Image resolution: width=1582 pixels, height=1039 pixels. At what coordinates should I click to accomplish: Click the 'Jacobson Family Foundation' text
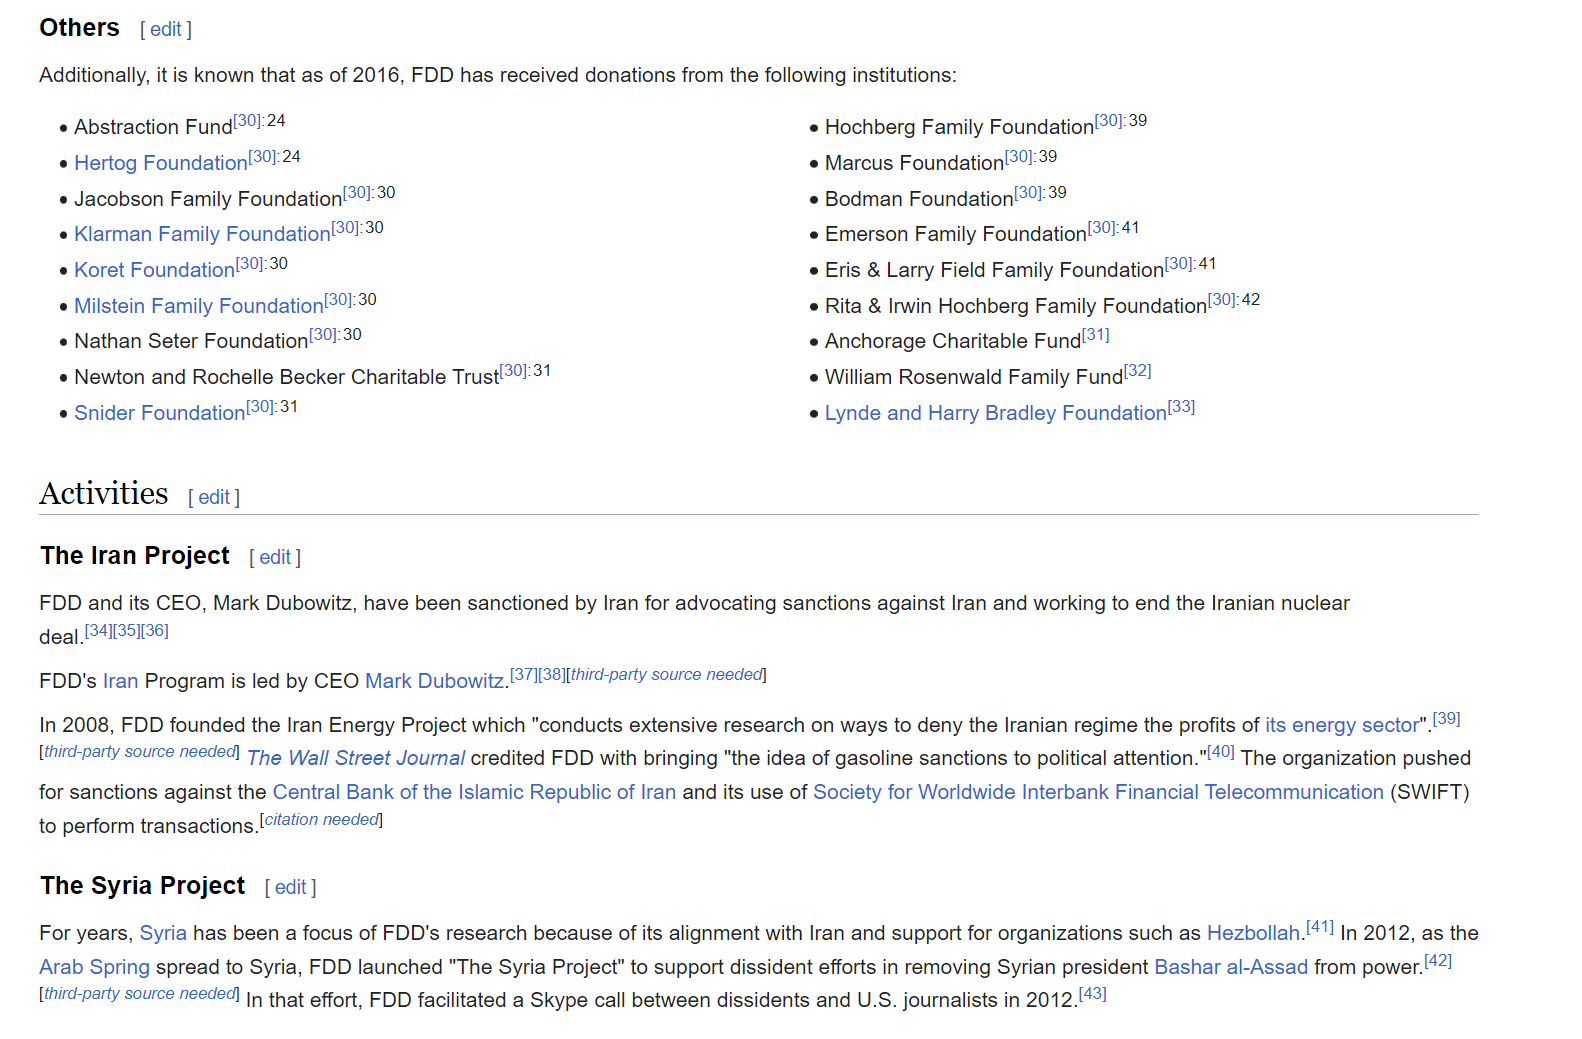(x=208, y=199)
